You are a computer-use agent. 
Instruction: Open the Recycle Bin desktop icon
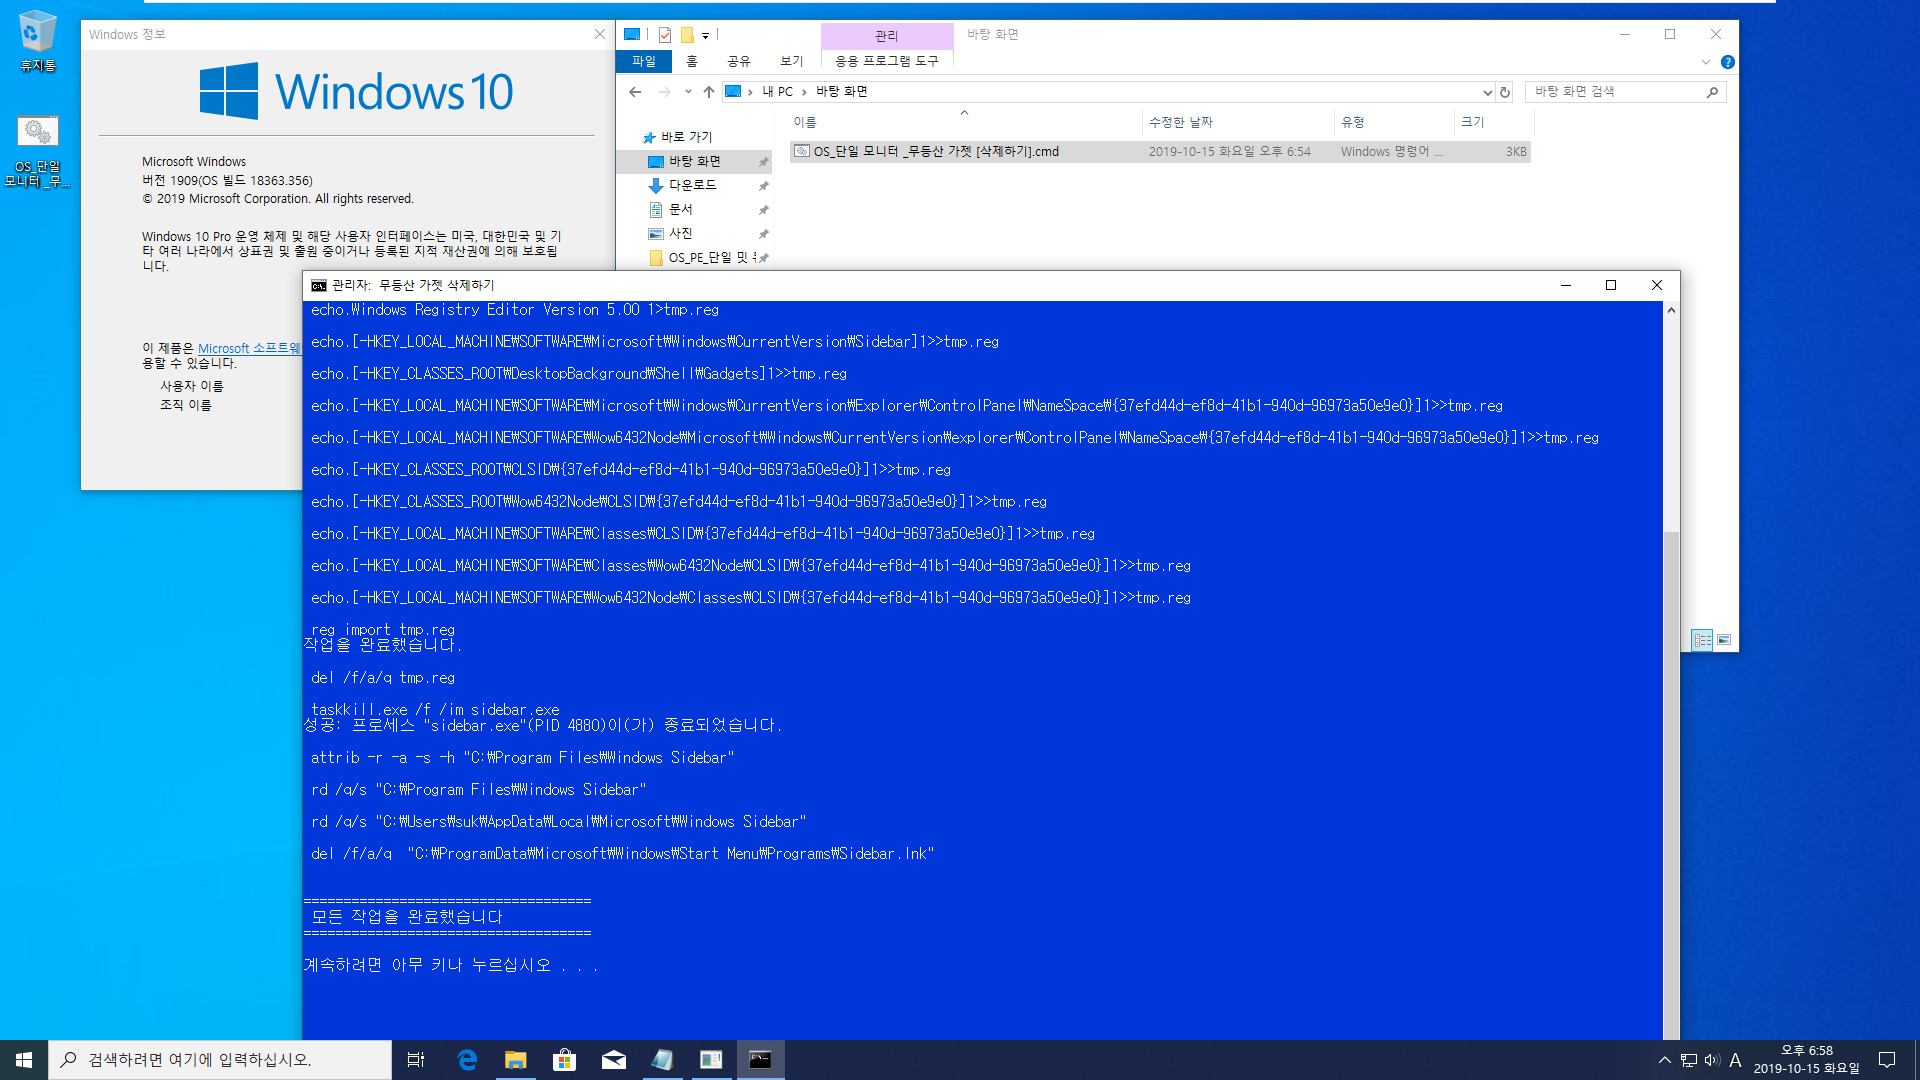click(37, 41)
